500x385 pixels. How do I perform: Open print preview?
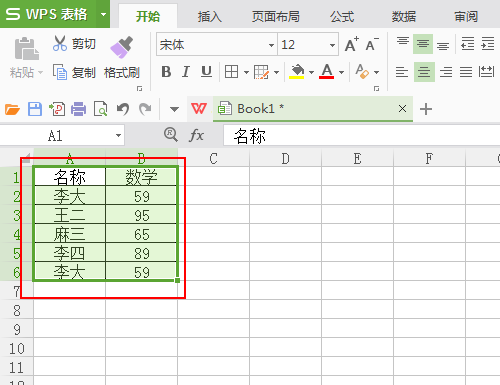pos(100,109)
